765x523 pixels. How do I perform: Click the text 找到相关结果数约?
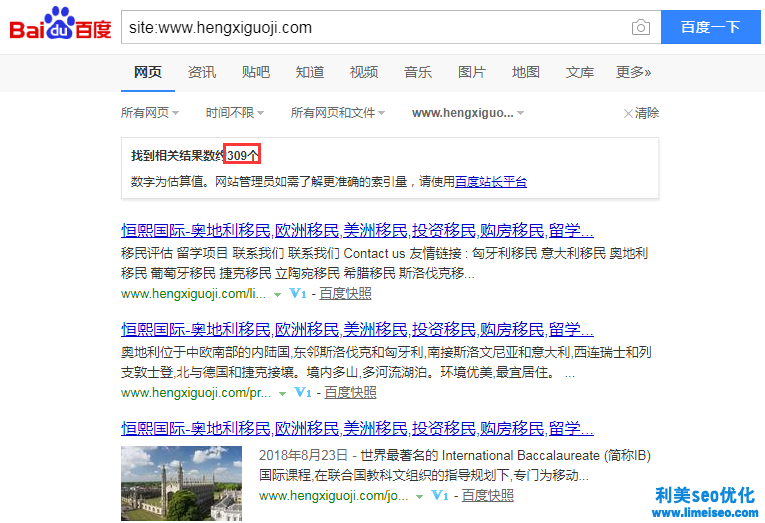178,156
